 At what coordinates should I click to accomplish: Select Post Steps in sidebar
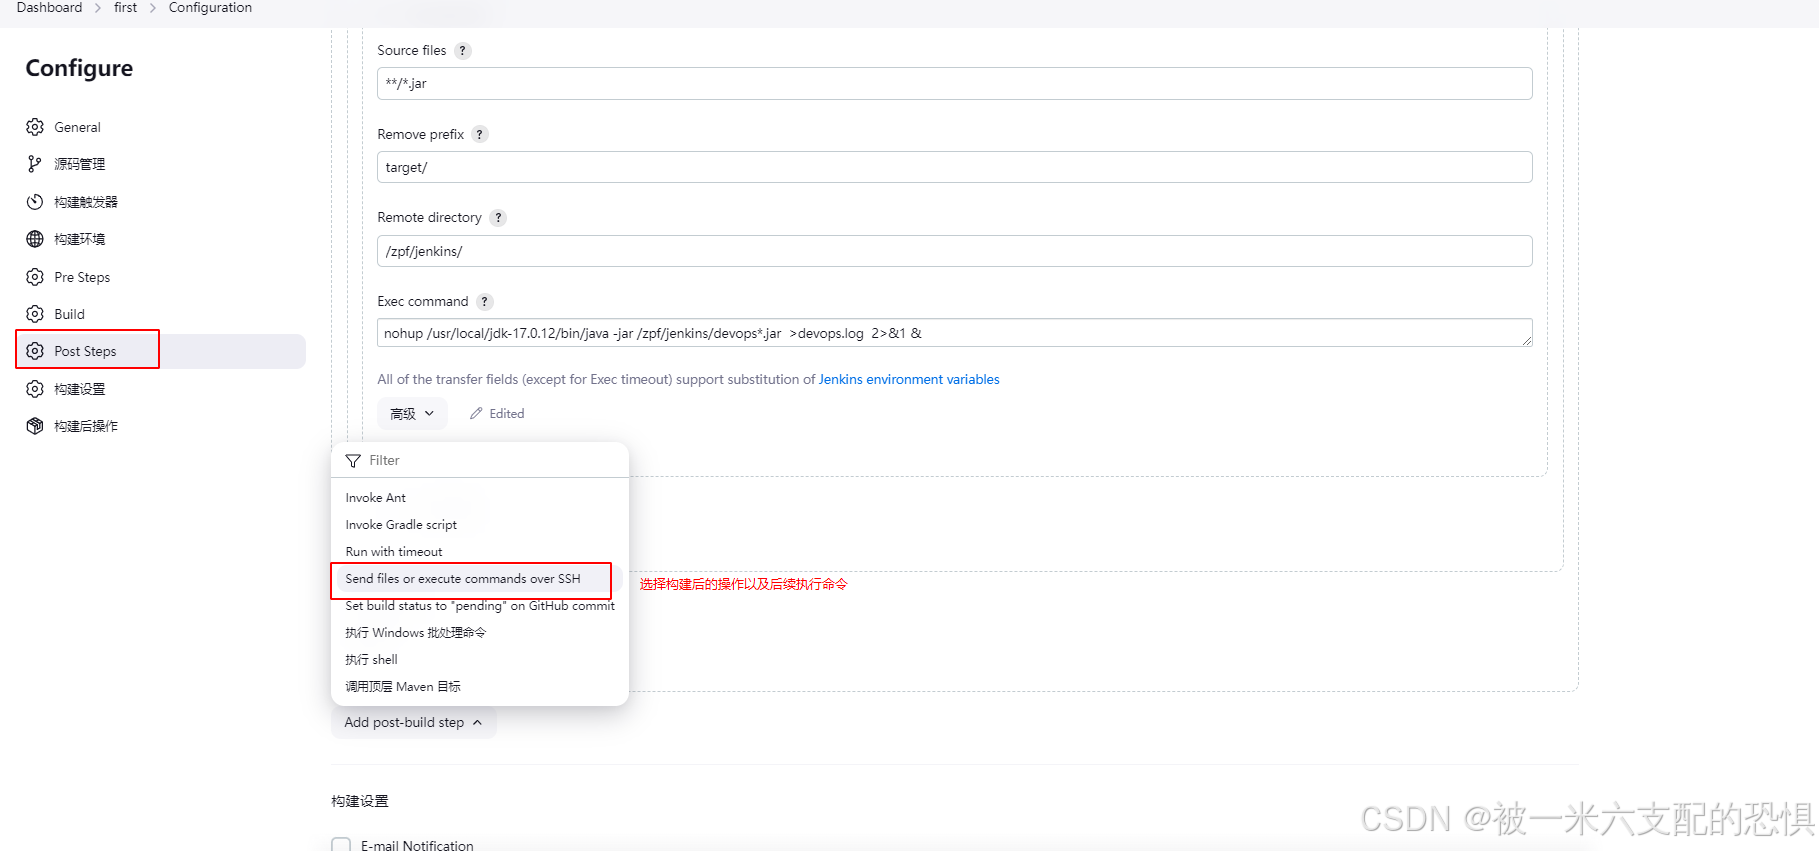click(161, 351)
